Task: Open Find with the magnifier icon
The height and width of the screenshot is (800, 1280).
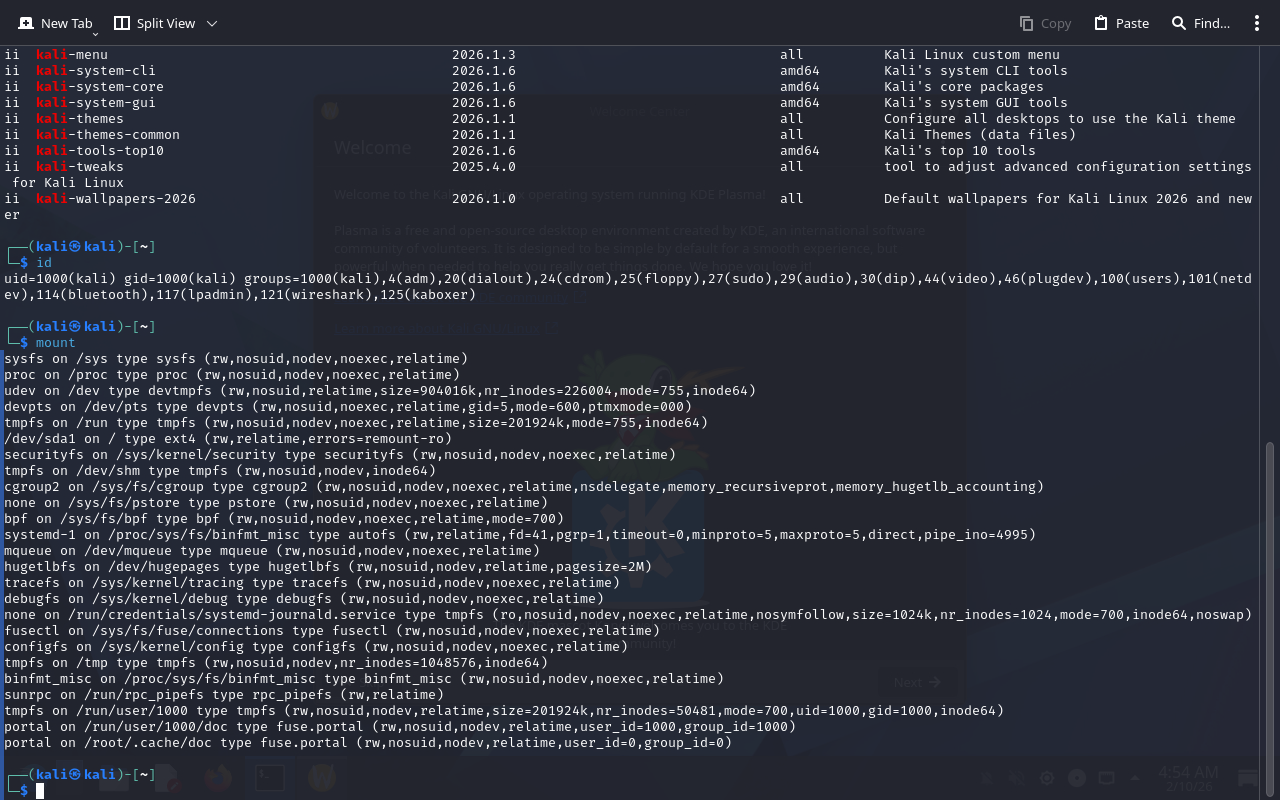Action: (1179, 23)
